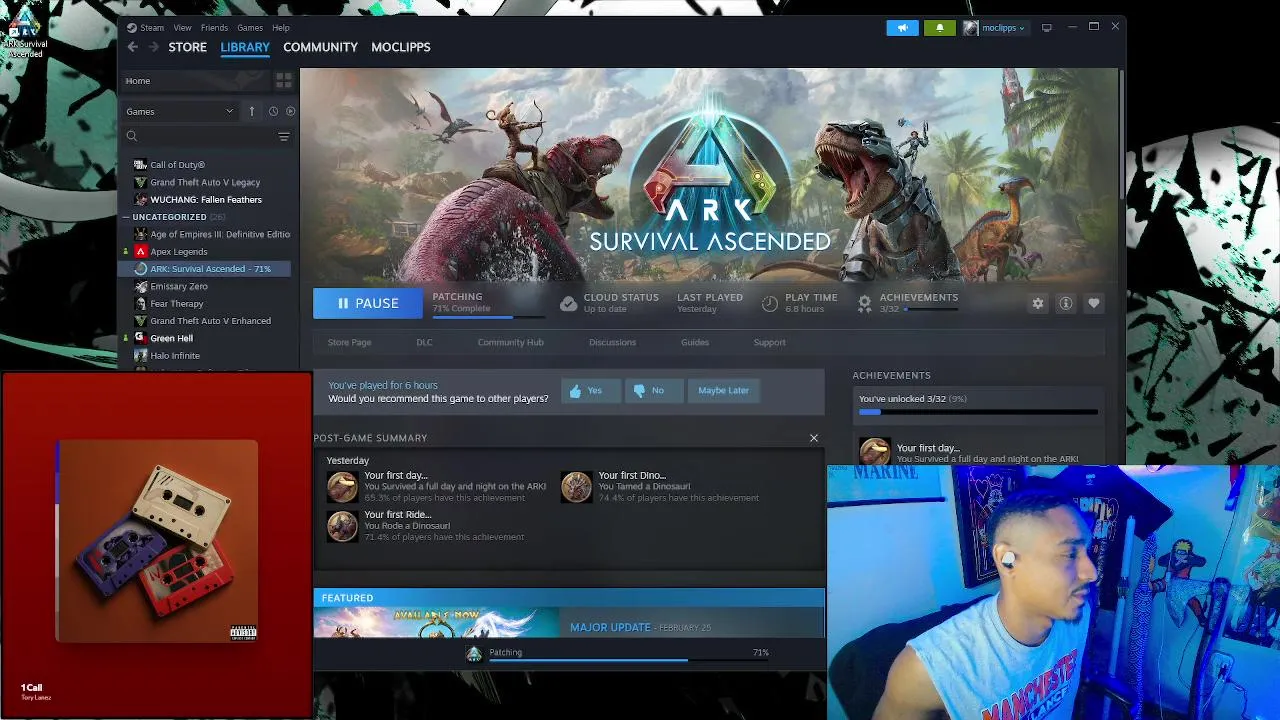Open the DLC link
This screenshot has width=1280, height=720.
coord(424,342)
